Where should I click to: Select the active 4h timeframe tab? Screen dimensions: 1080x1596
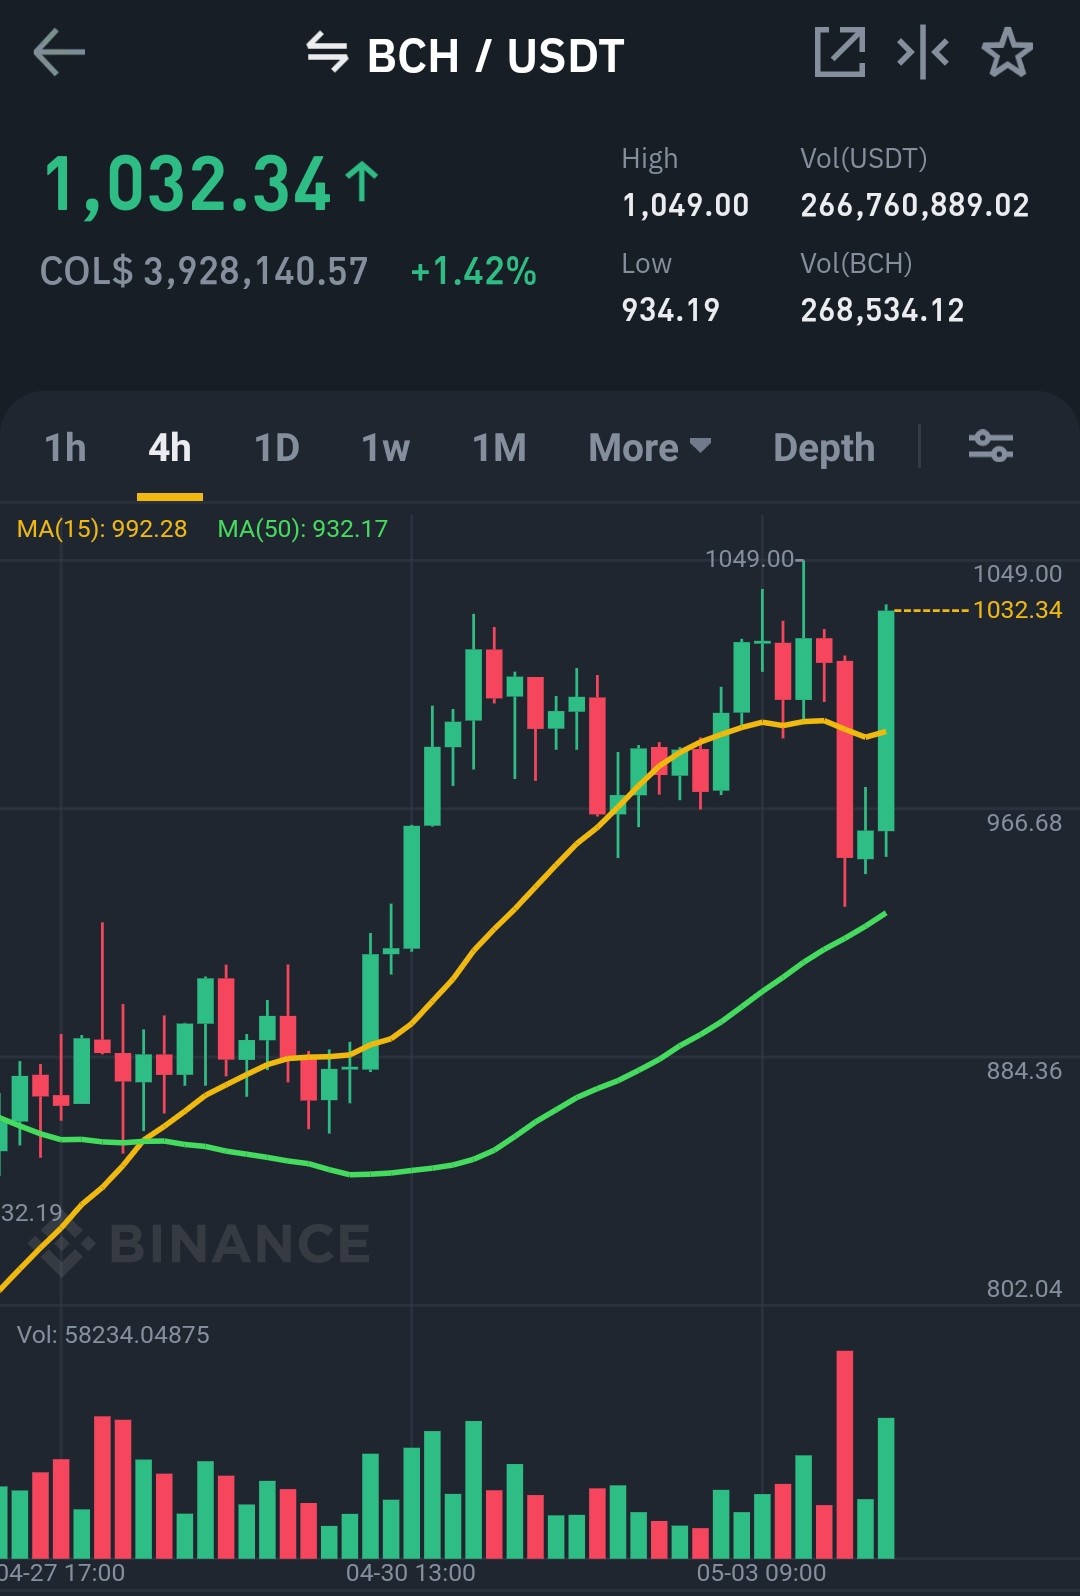click(x=170, y=447)
